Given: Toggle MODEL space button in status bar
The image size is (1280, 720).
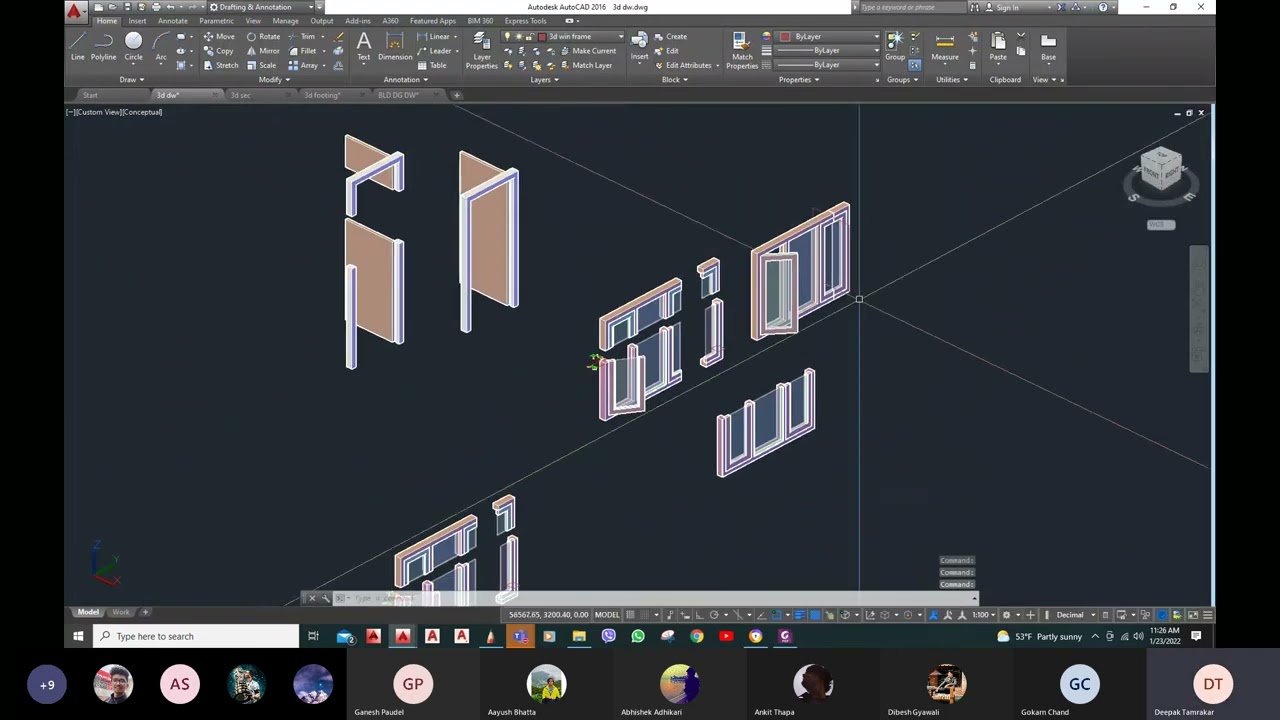Looking at the screenshot, I should 607,615.
